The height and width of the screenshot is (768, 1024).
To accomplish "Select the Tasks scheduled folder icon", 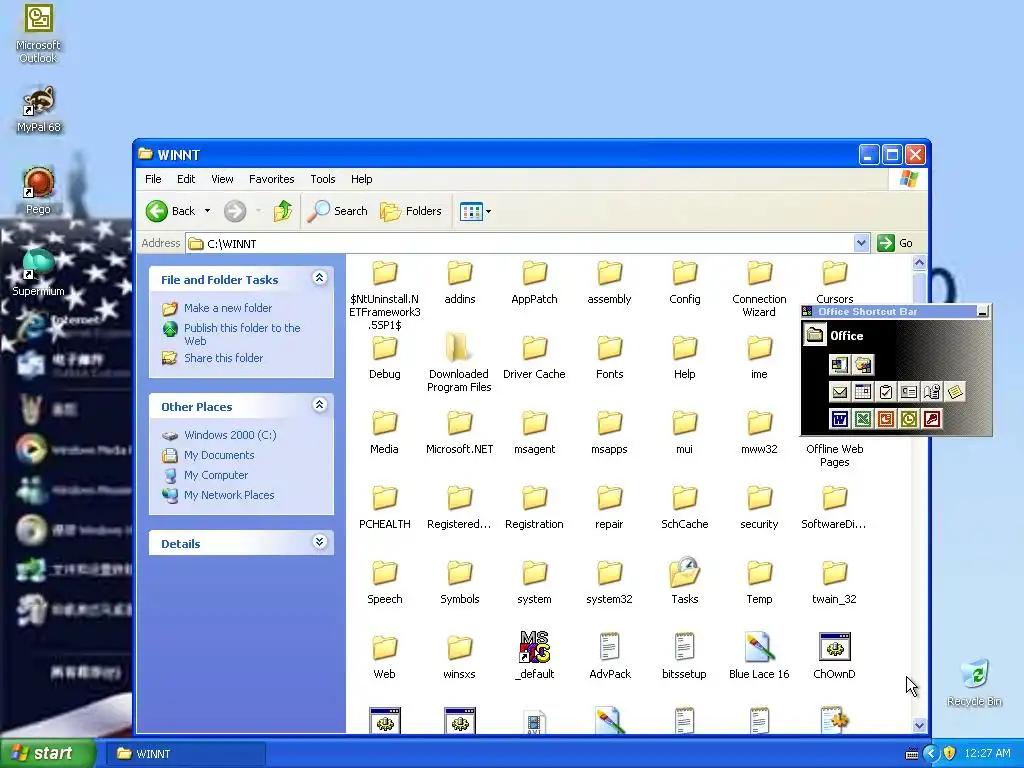I will tap(684, 581).
